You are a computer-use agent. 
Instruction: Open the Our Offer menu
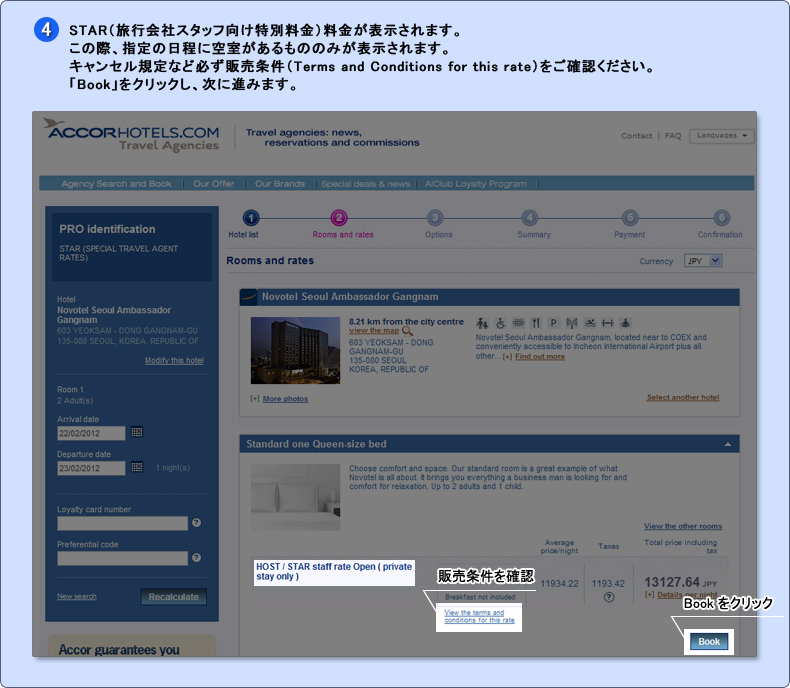[x=214, y=184]
